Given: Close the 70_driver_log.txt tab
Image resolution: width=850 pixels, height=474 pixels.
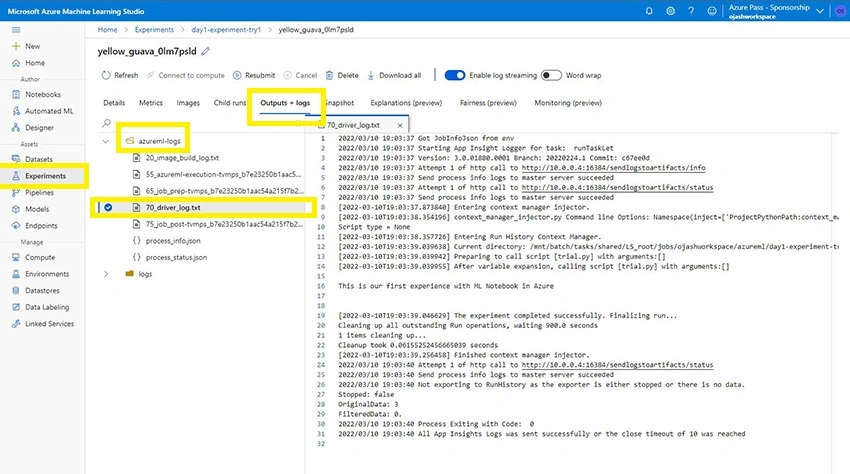Looking at the screenshot, I should pos(400,125).
